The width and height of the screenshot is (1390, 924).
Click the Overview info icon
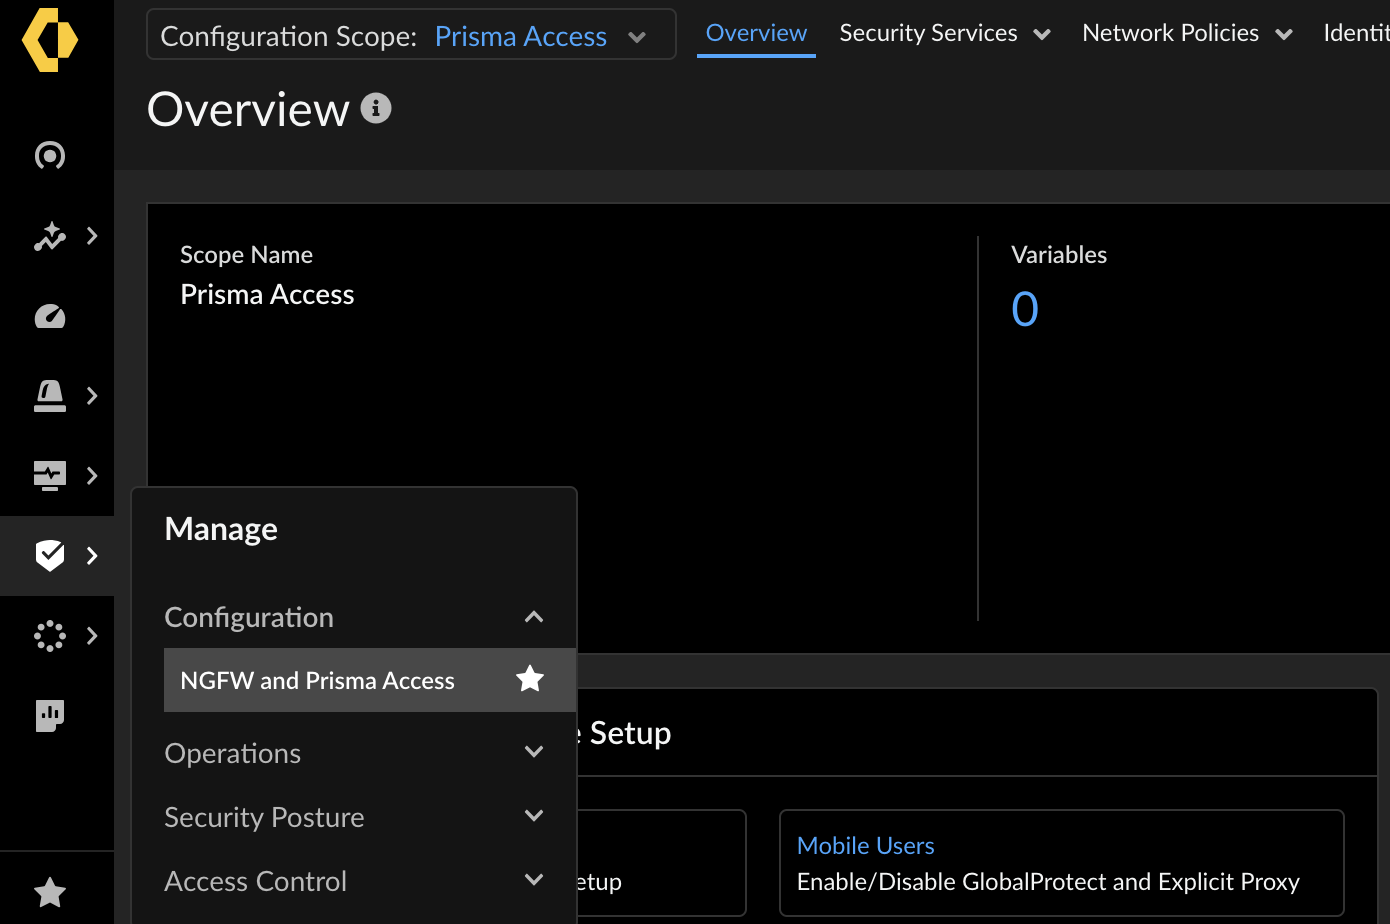point(376,108)
